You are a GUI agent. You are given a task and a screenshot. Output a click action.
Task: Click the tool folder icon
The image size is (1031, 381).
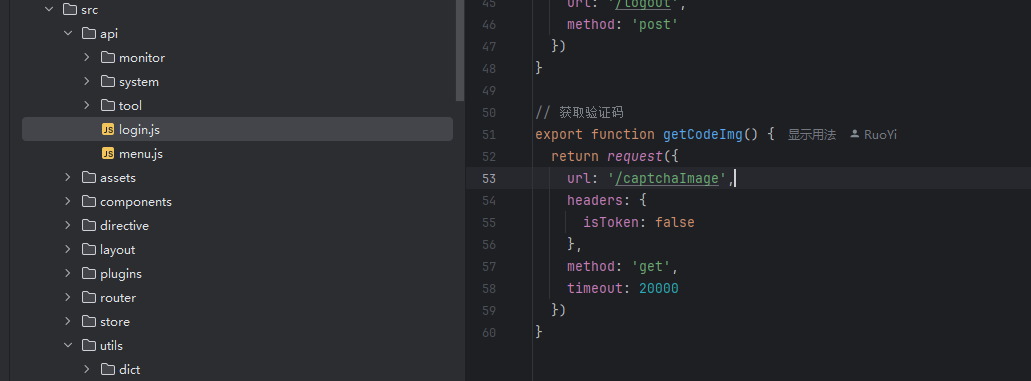click(108, 105)
